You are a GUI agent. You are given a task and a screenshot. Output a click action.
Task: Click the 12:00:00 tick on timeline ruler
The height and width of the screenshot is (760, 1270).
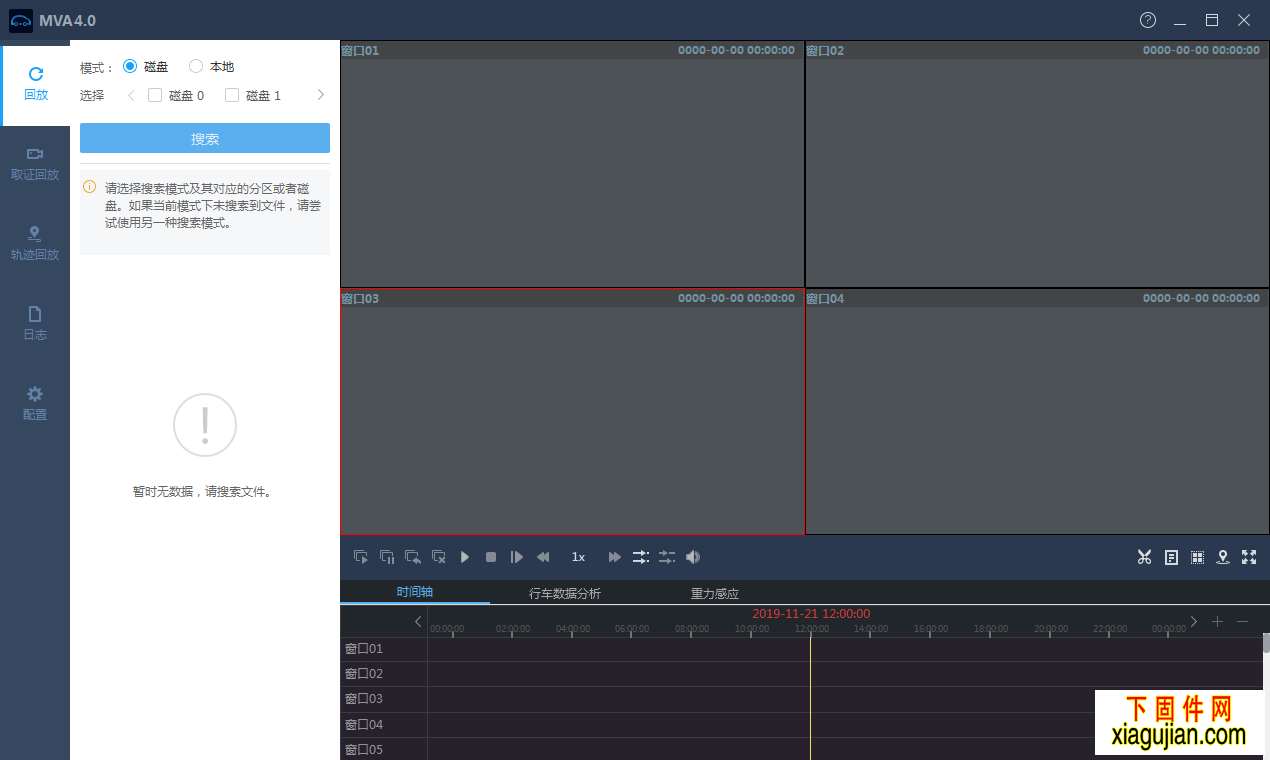pyautogui.click(x=811, y=629)
